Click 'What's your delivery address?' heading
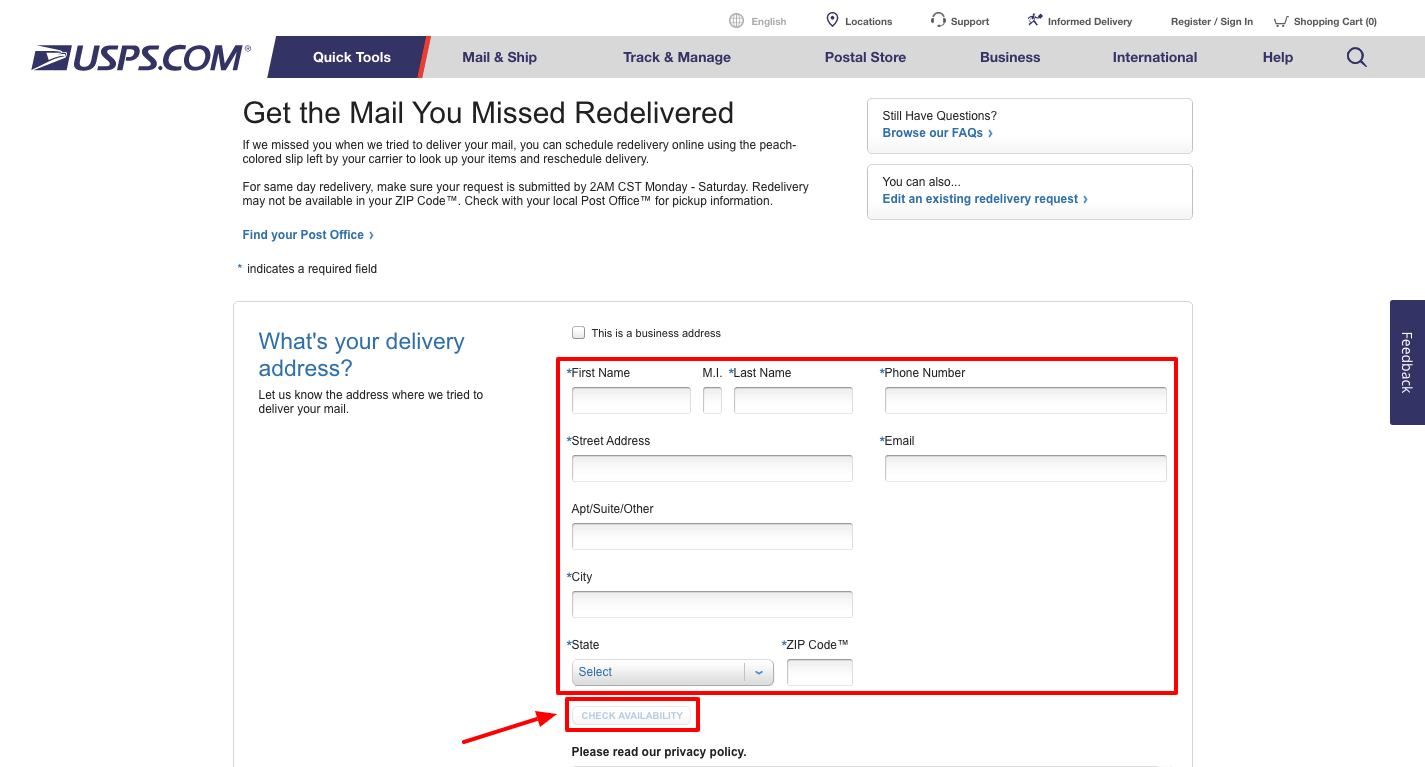The image size is (1425, 767). click(x=361, y=355)
